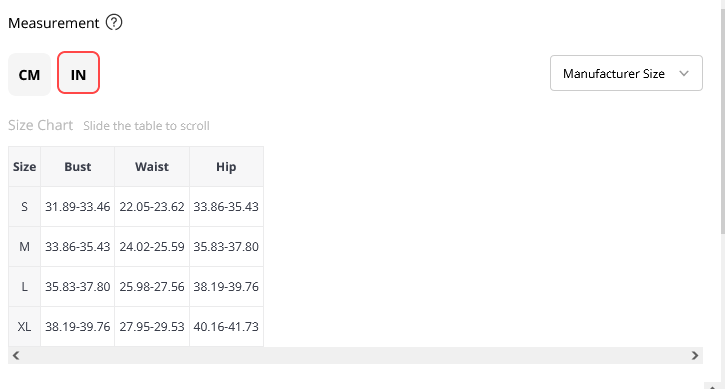Switch measurement units to CM

30,74
